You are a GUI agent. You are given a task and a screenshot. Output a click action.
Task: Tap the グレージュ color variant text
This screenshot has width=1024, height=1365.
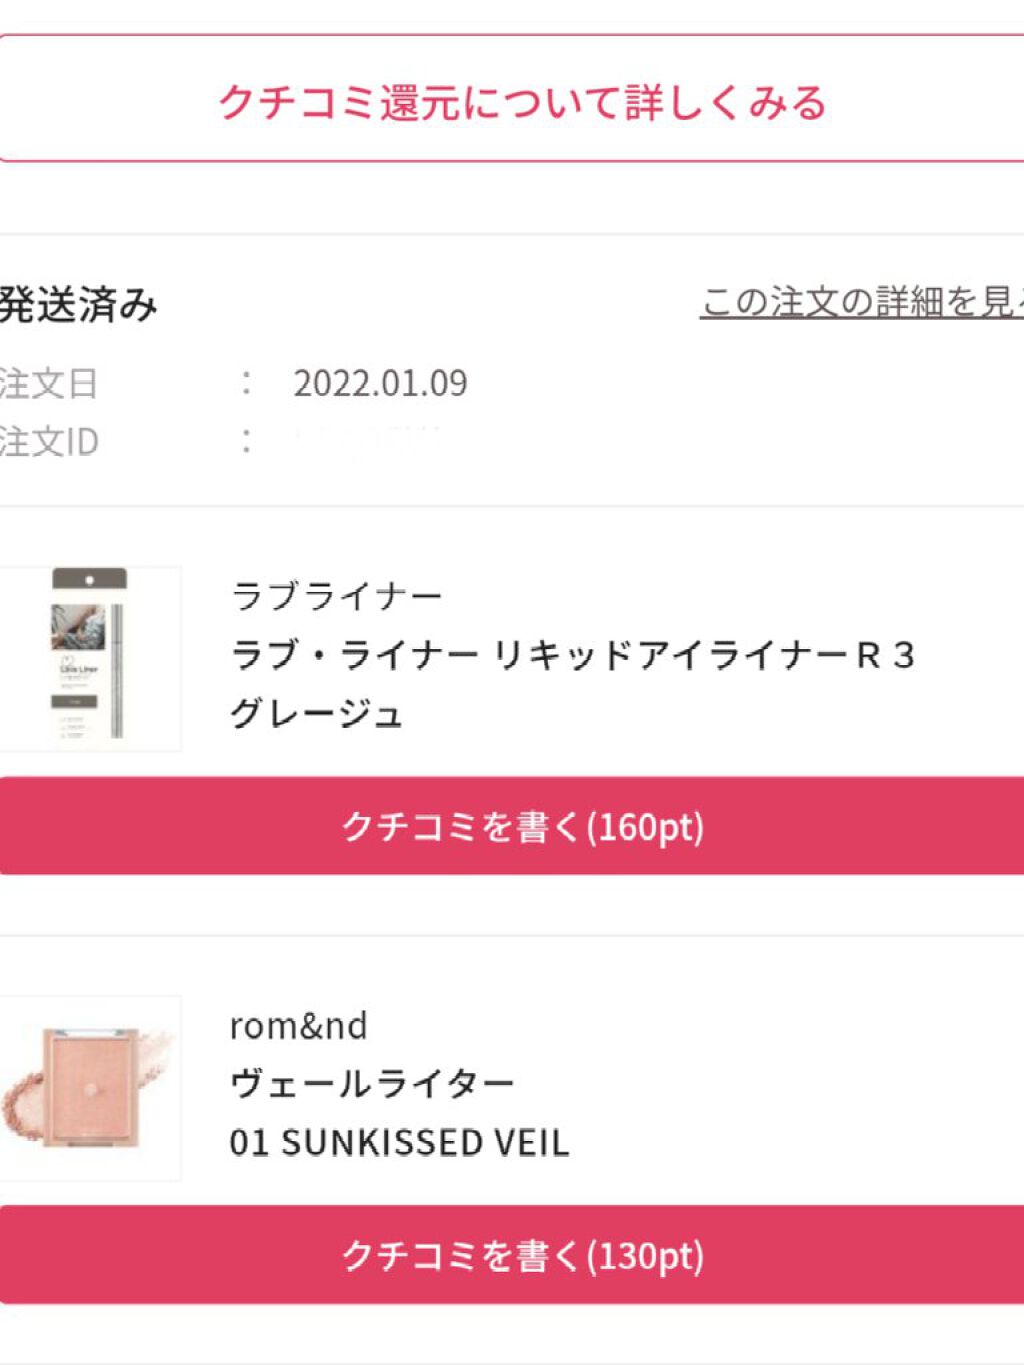[x=316, y=714]
